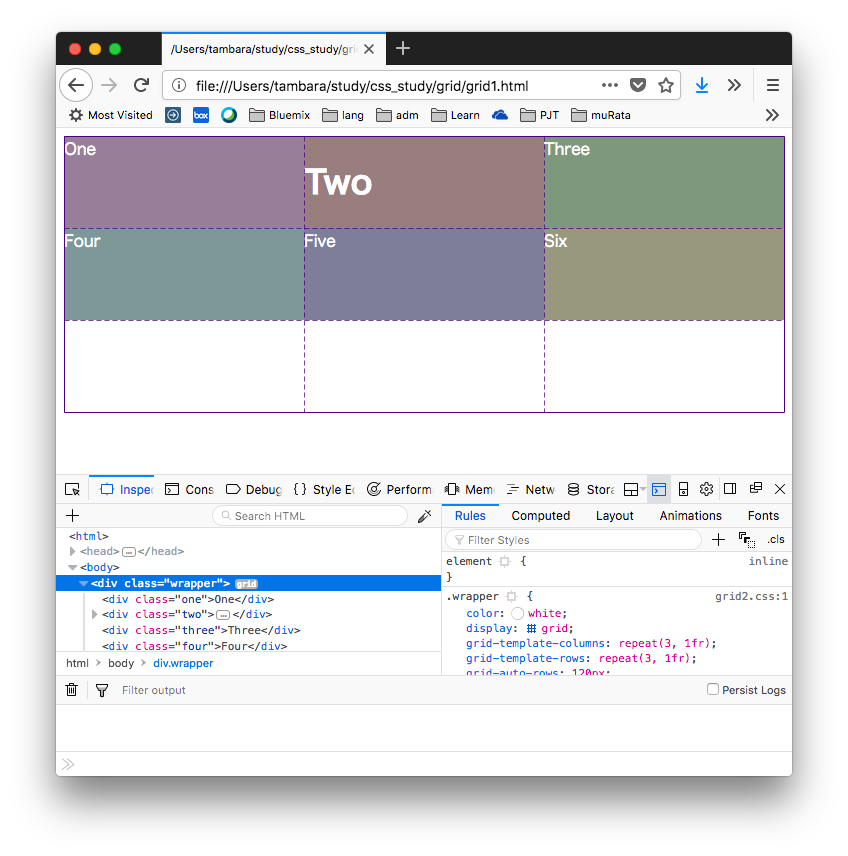Screen dimensions: 848x856
Task: Expand the div class two node
Action: pyautogui.click(x=94, y=615)
